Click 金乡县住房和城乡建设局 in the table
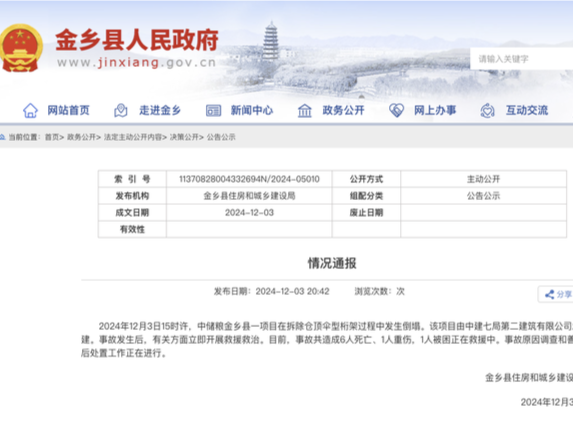Viewport: 573px width, 431px height. (249, 196)
